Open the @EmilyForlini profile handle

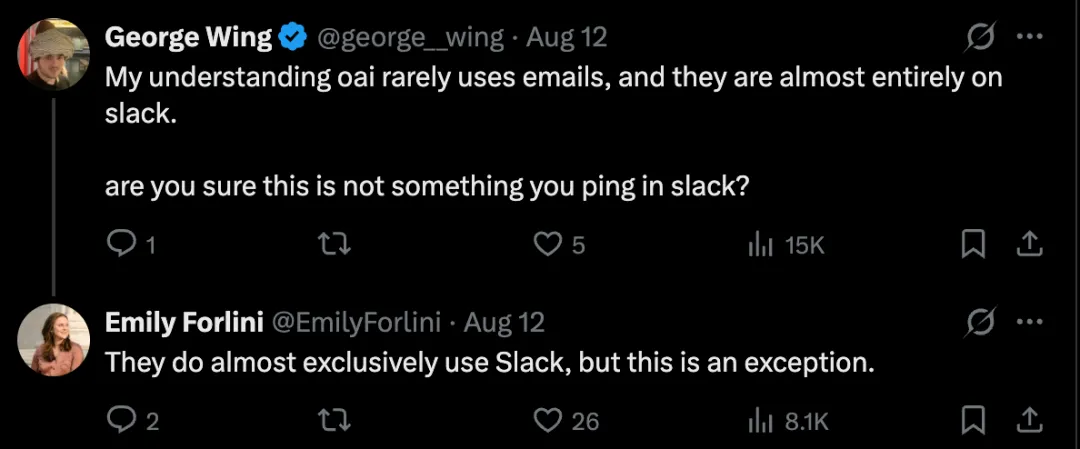pyautogui.click(x=357, y=322)
